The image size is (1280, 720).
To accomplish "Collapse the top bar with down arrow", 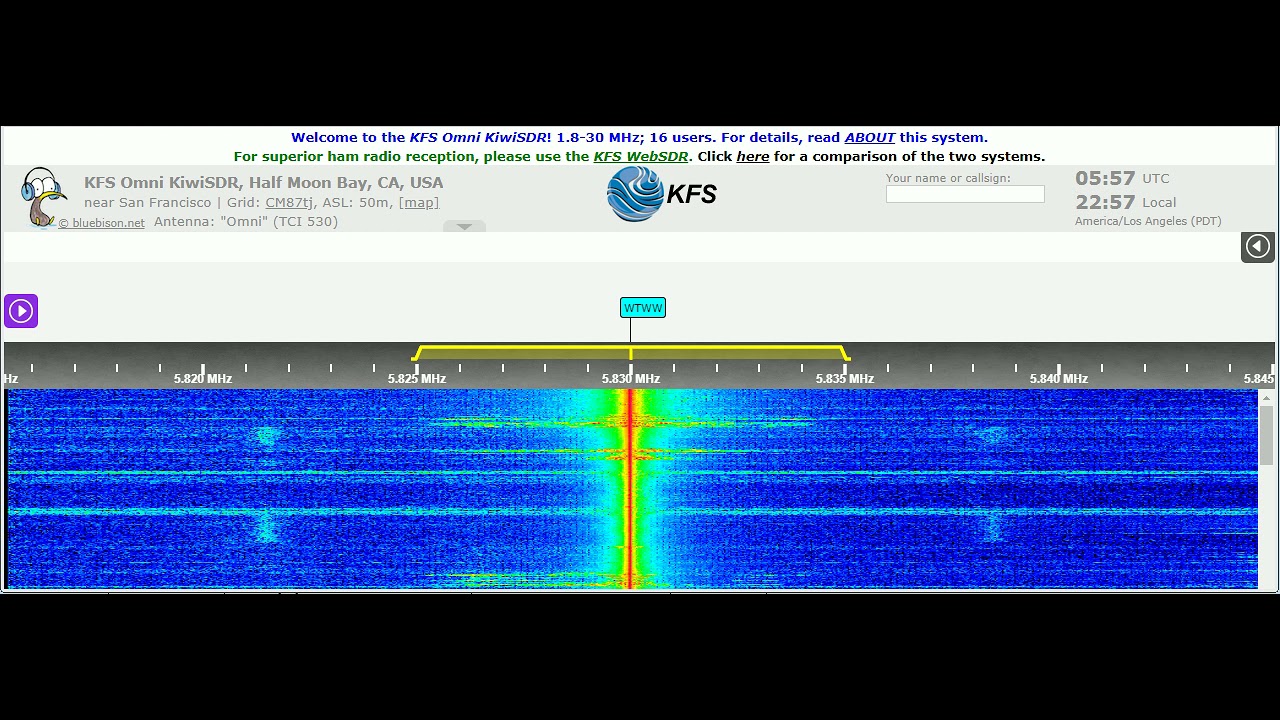I will (x=464, y=227).
